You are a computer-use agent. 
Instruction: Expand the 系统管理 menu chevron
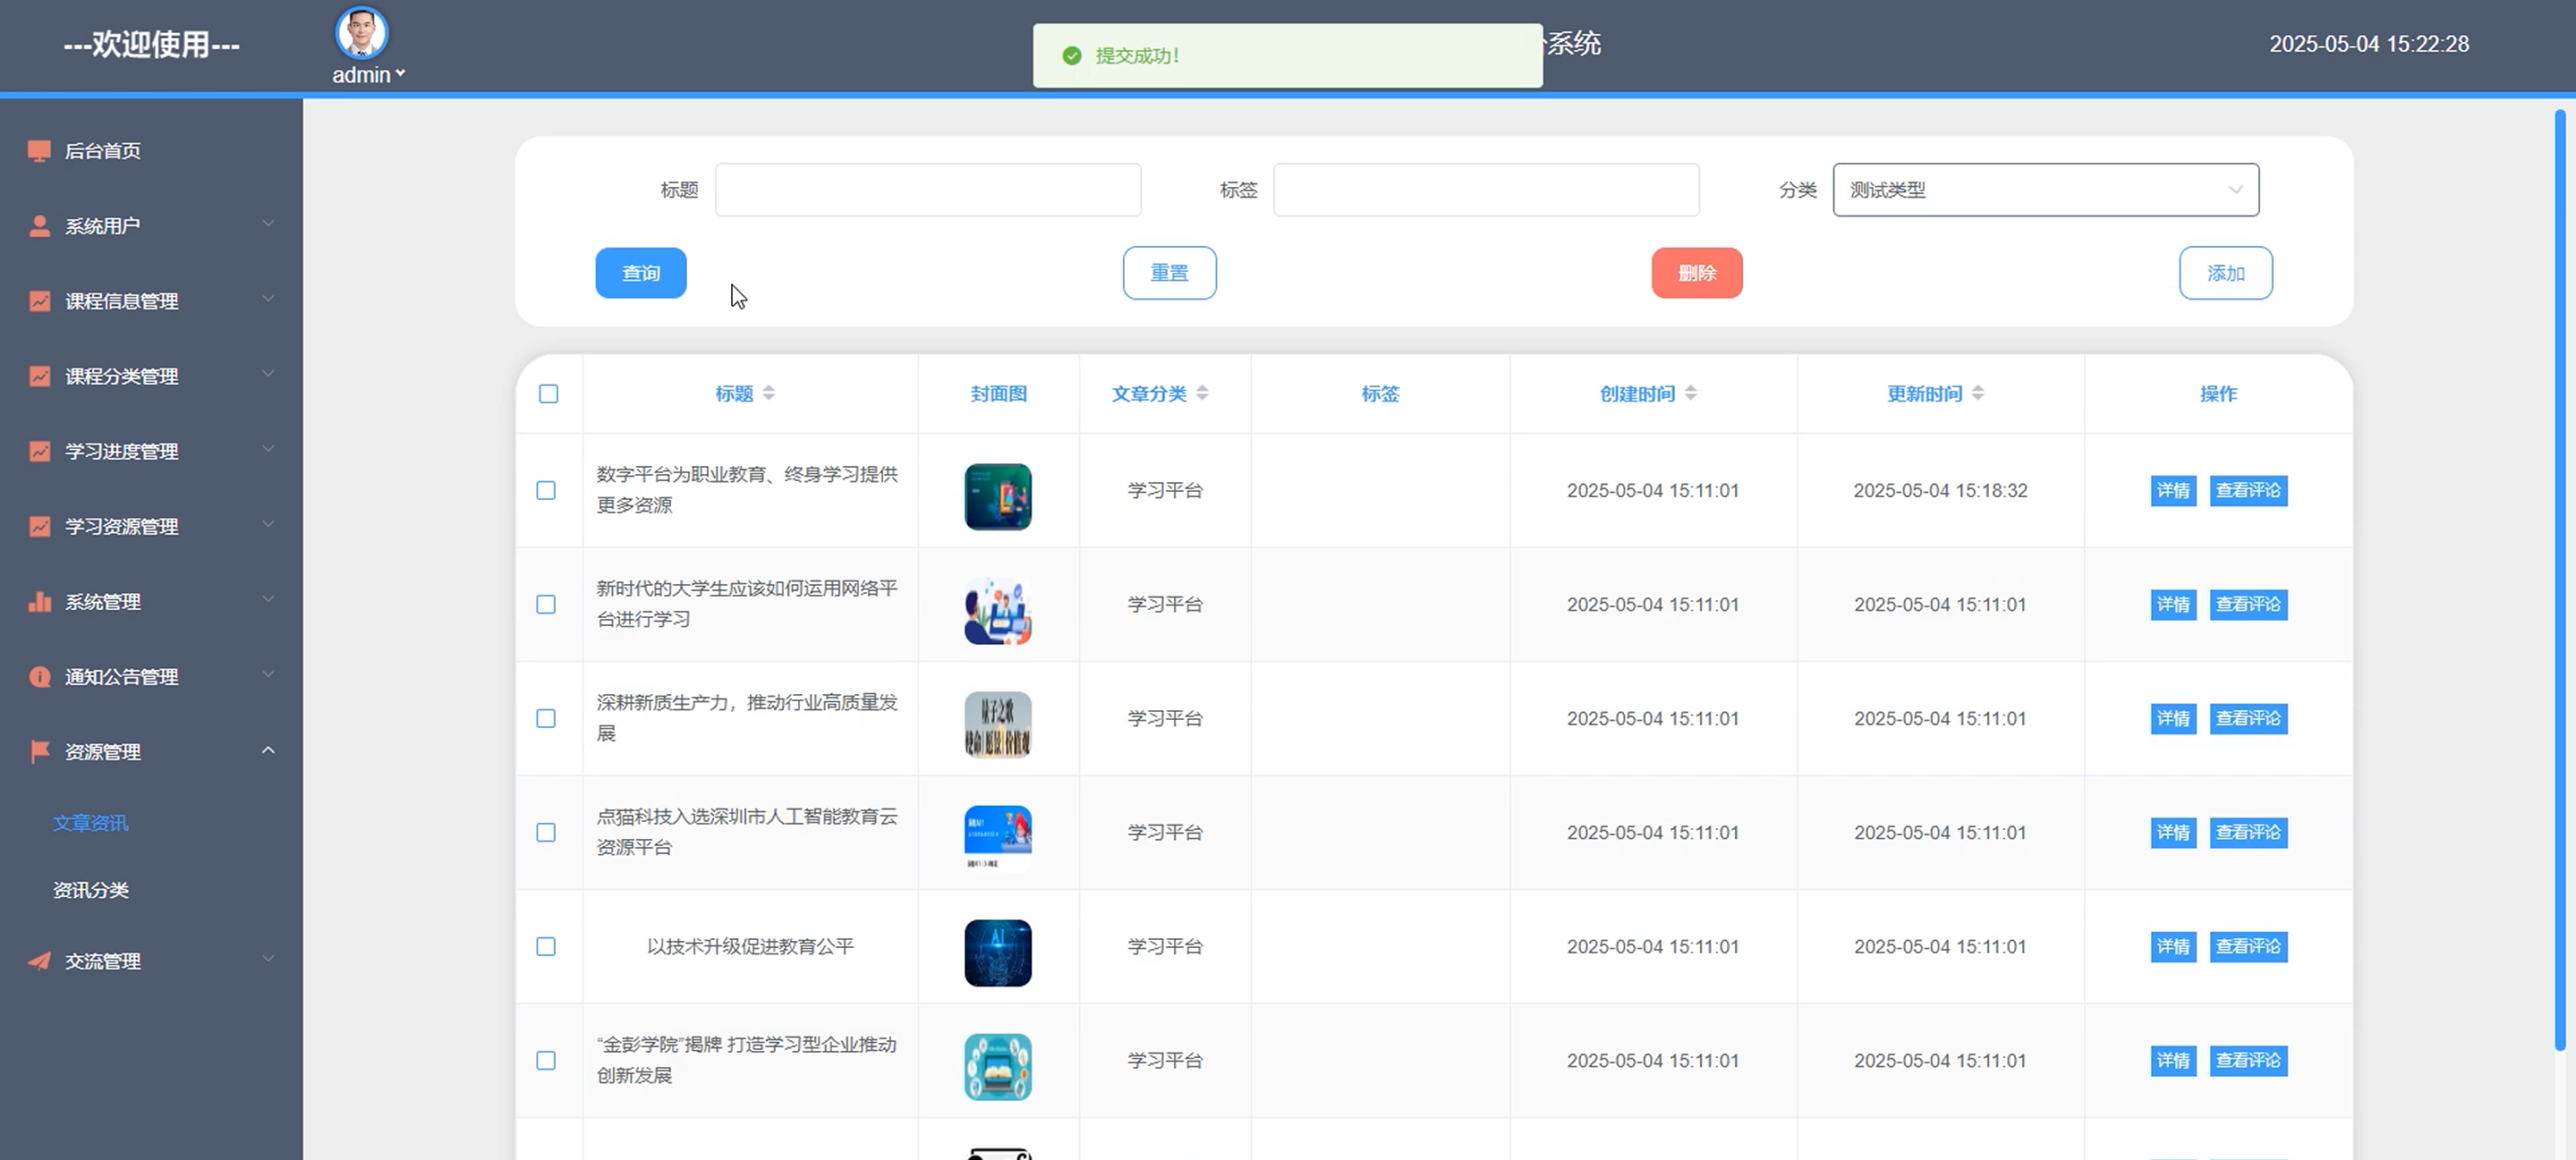coord(268,598)
